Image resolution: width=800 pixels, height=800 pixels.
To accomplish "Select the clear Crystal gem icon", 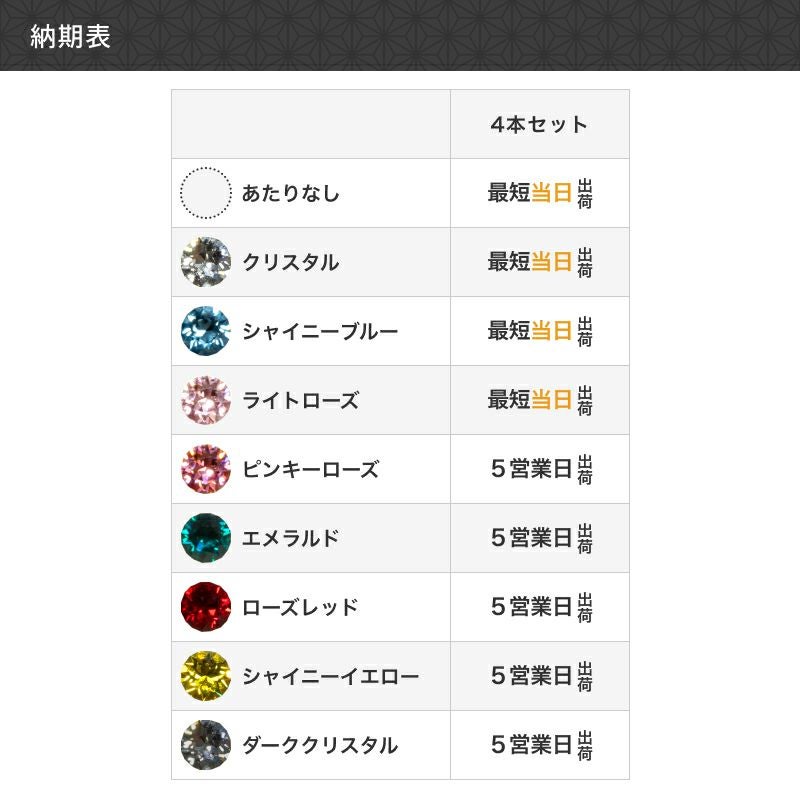I will [205, 262].
